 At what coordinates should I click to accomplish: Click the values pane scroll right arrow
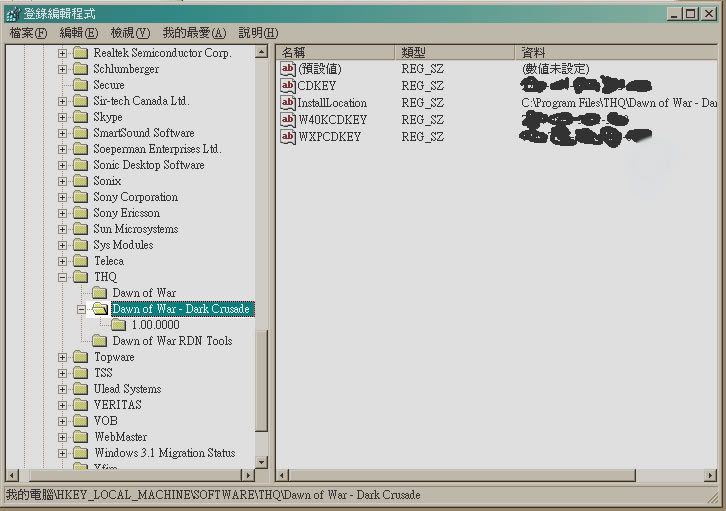pos(711,475)
